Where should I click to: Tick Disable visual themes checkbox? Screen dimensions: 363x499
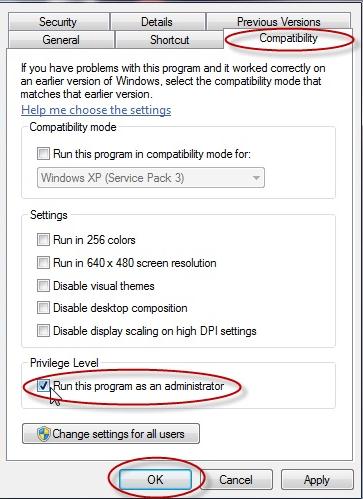[x=43, y=285]
